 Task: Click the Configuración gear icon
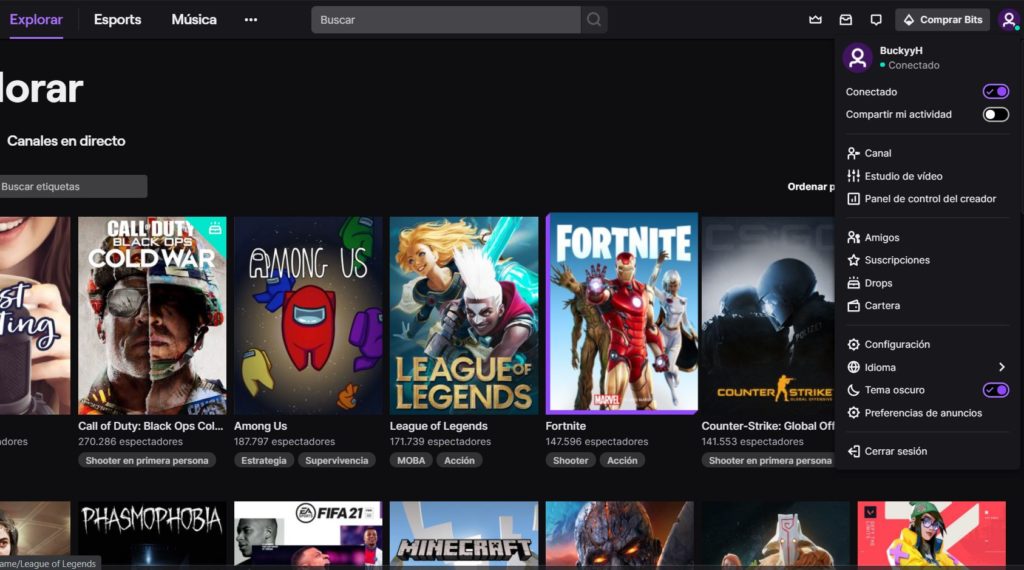pos(853,344)
